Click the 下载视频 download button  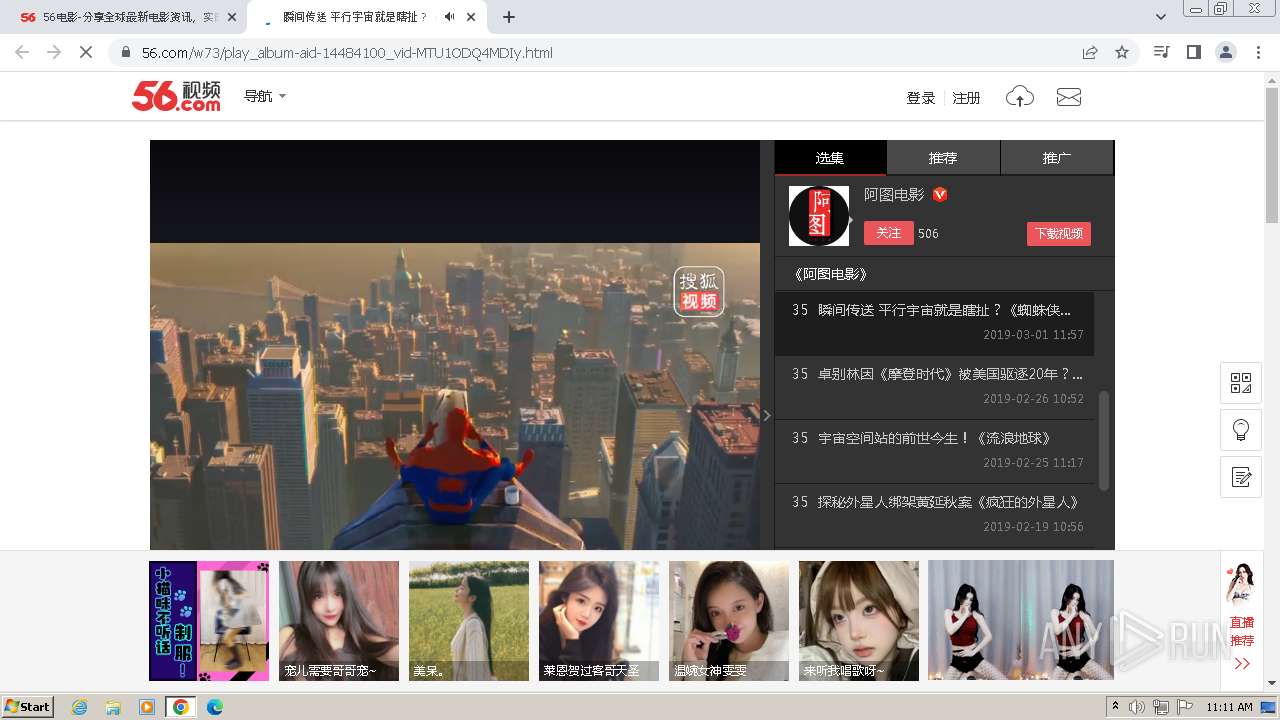[1059, 234]
